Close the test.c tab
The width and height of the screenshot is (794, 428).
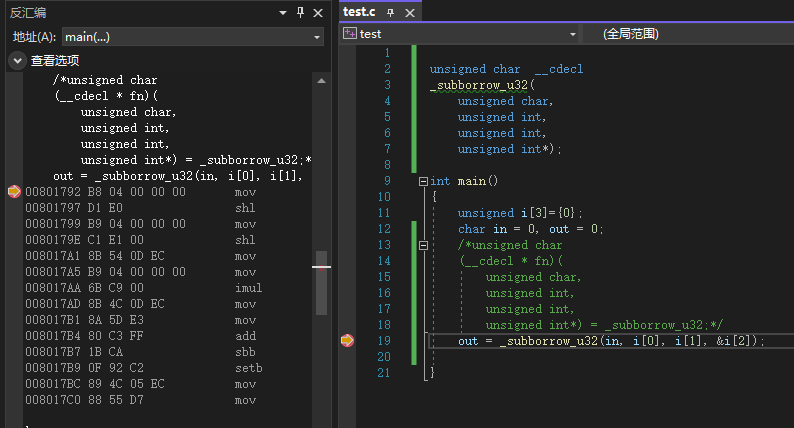[x=408, y=12]
